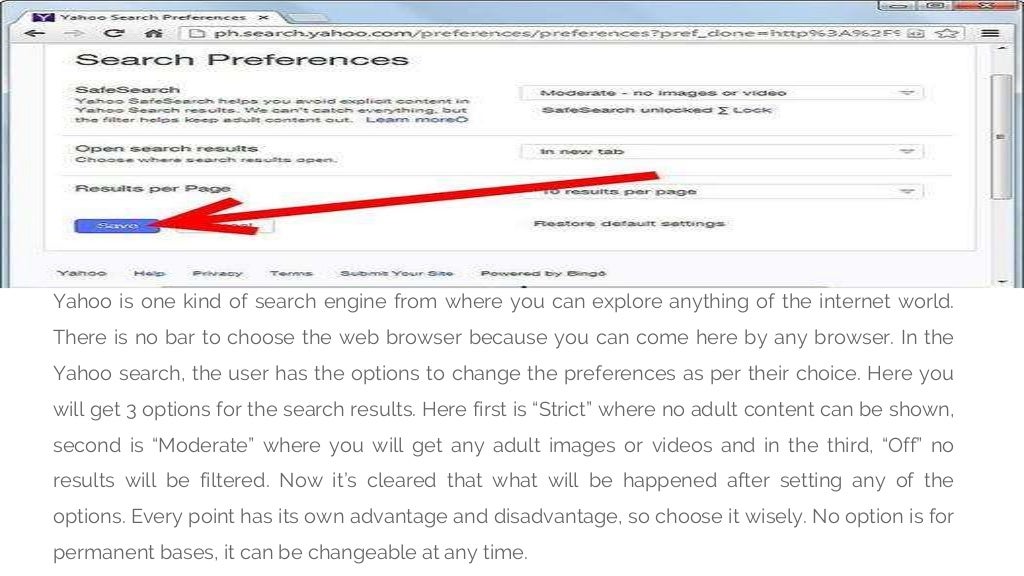Image resolution: width=1024 pixels, height=576 pixels.
Task: Click Submit Your Site footer link
Action: point(396,273)
